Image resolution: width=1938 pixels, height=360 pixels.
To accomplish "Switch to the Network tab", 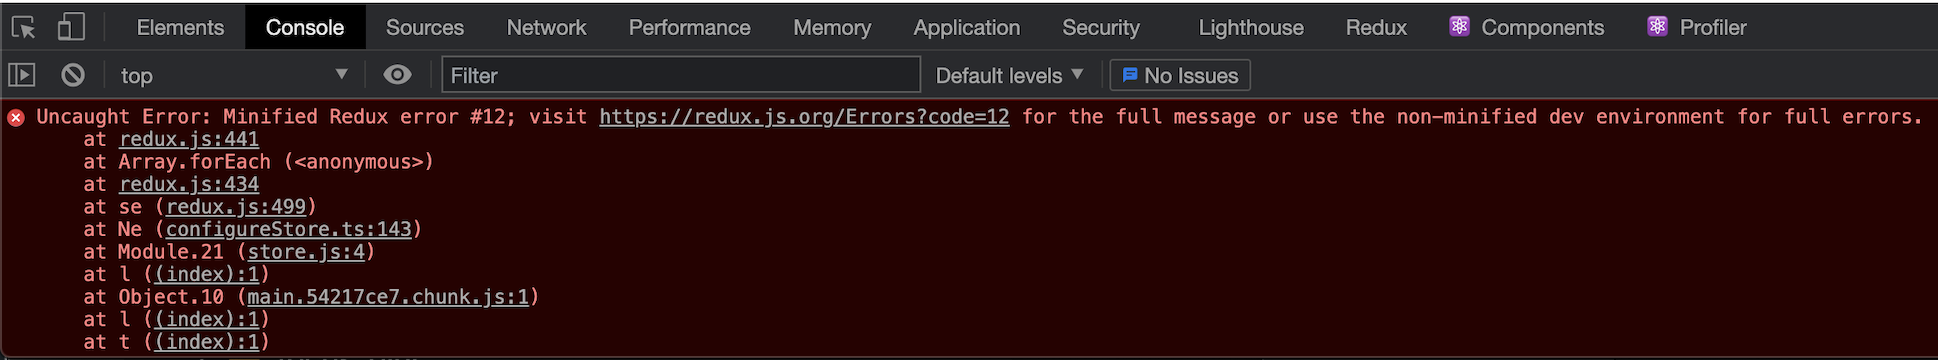I will (x=546, y=27).
